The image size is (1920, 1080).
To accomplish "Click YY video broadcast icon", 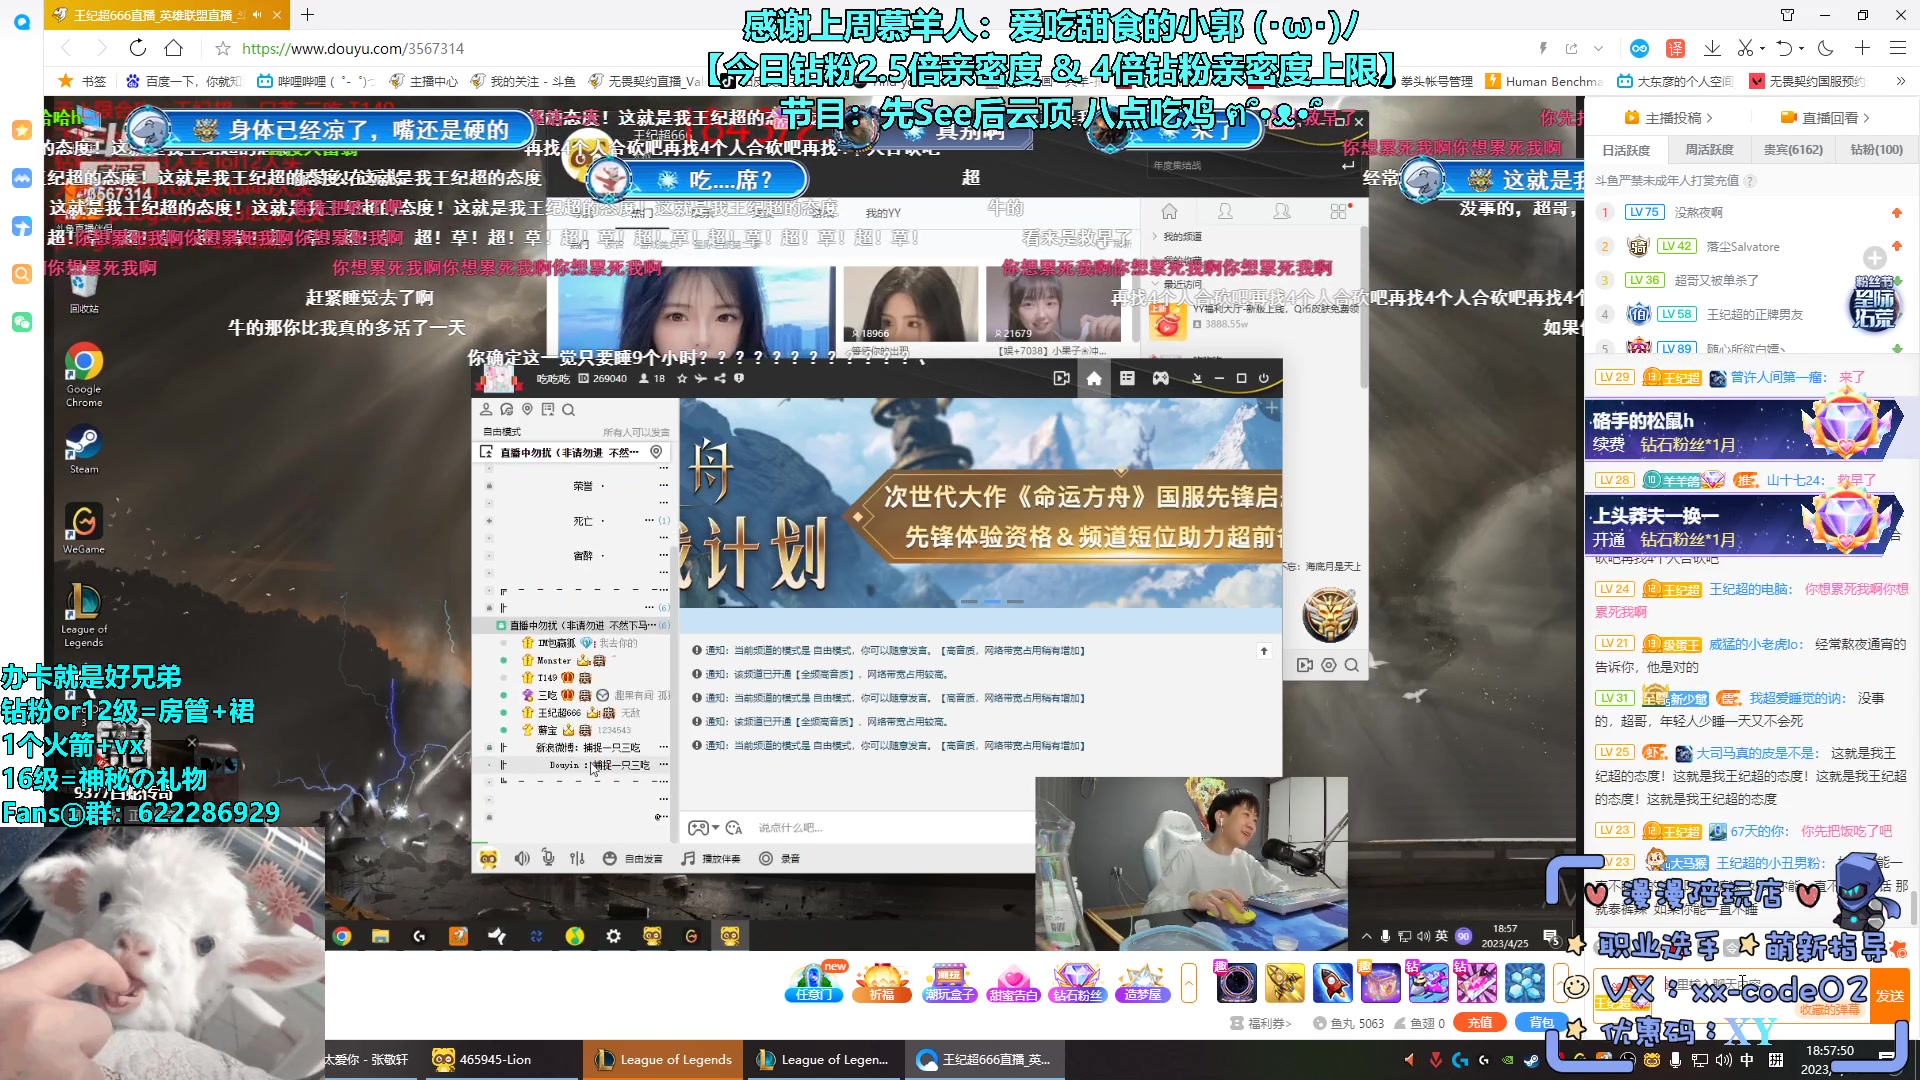I will (x=1061, y=378).
